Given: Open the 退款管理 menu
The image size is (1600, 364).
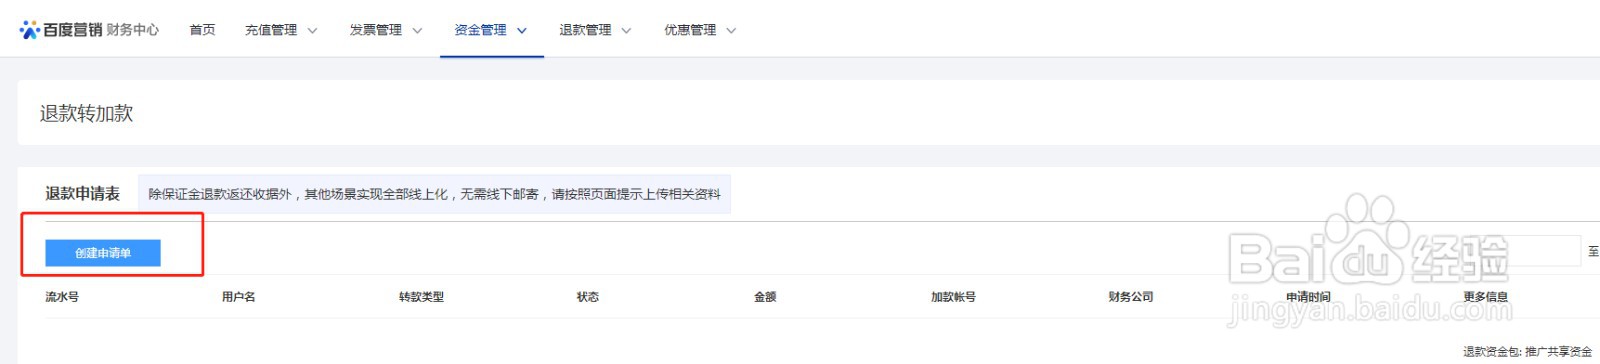Looking at the screenshot, I should click(586, 30).
